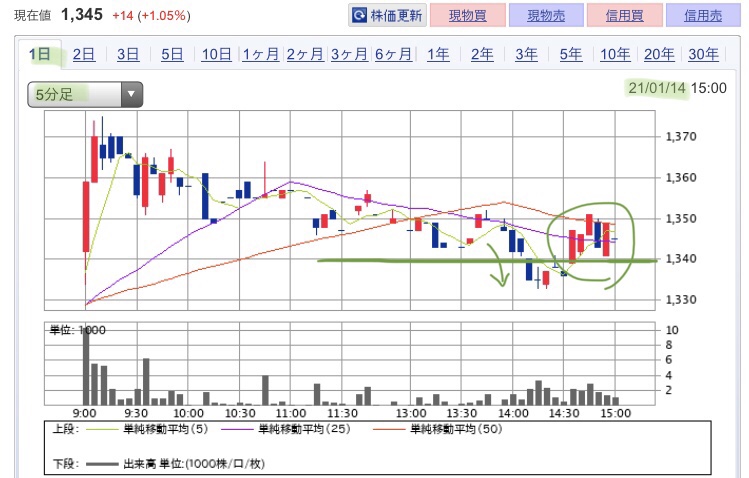Click the 株価更新 refresh button

pos(387,16)
